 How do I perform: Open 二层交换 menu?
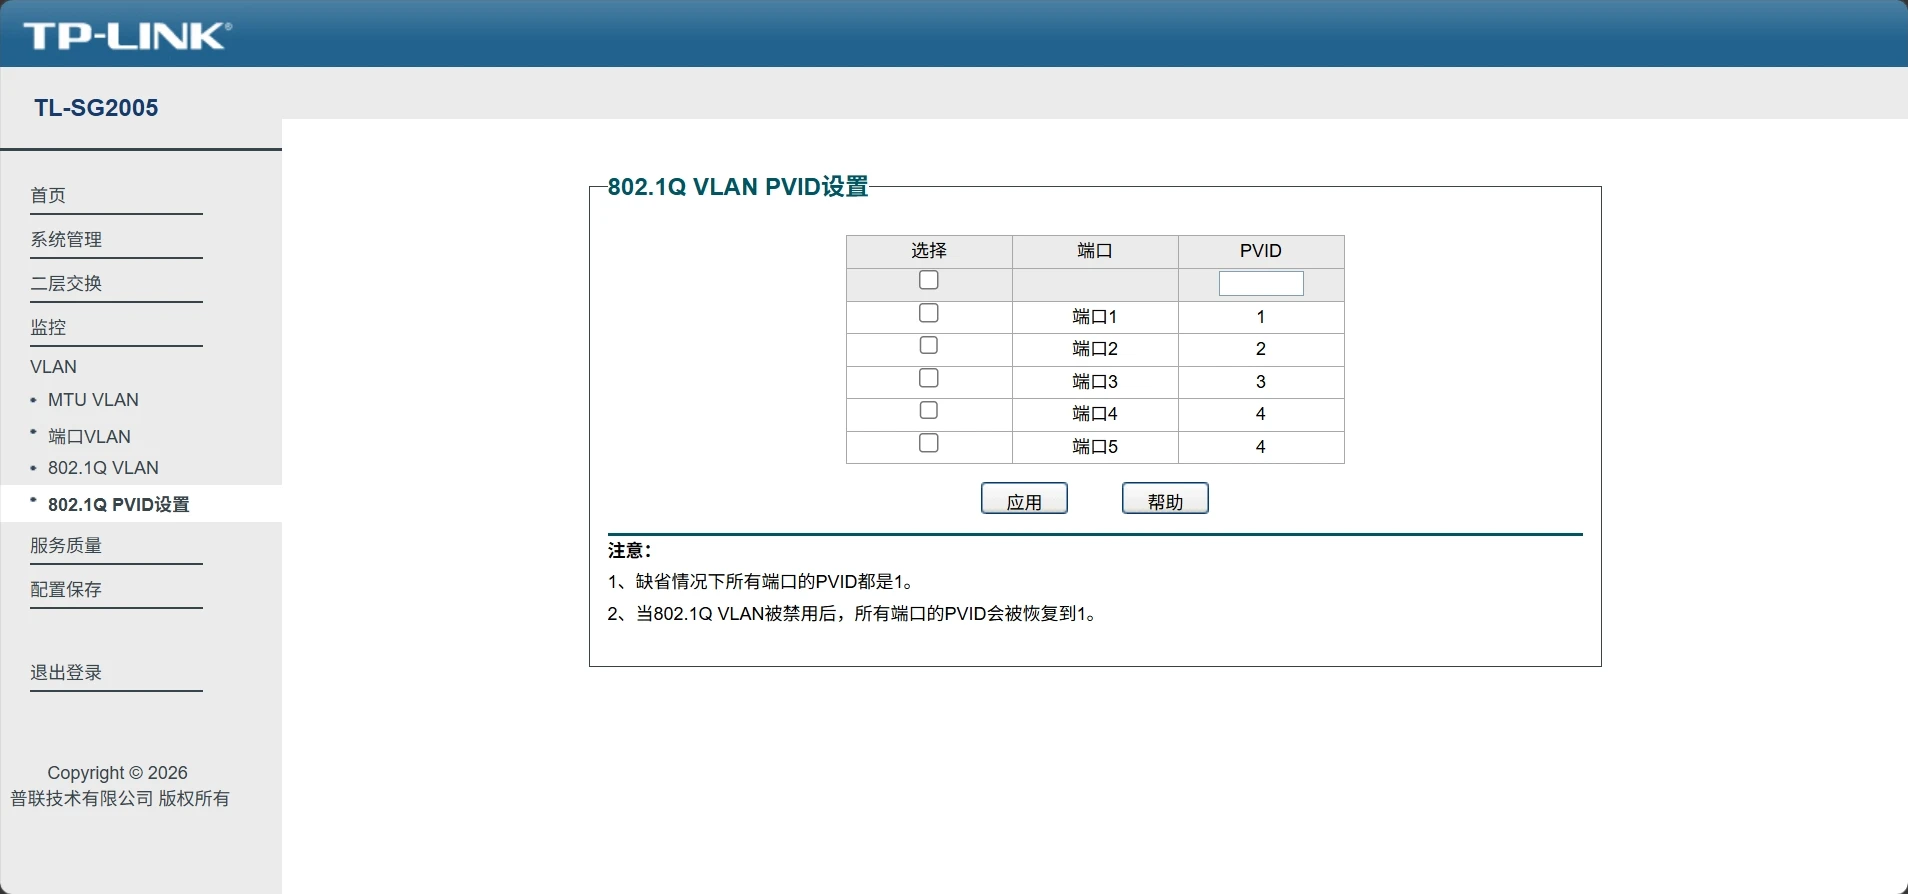click(66, 283)
